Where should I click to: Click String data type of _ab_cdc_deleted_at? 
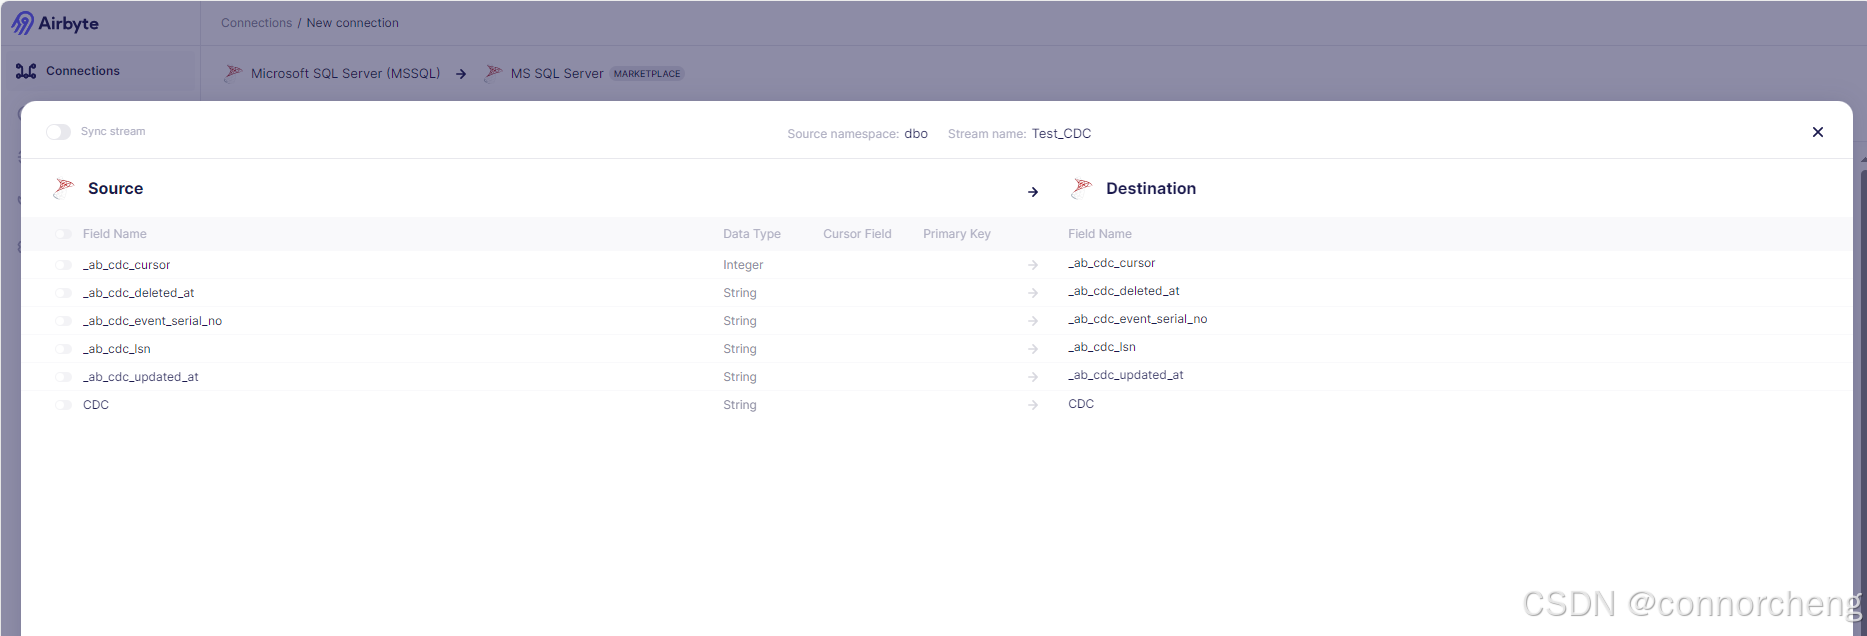point(740,293)
